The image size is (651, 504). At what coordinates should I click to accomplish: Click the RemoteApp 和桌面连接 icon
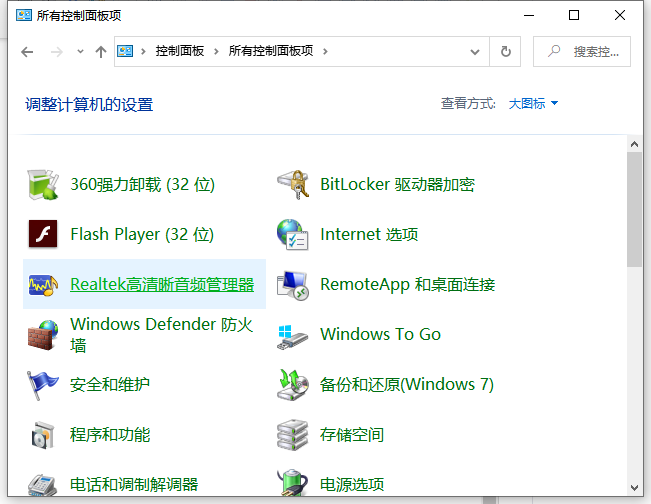293,285
